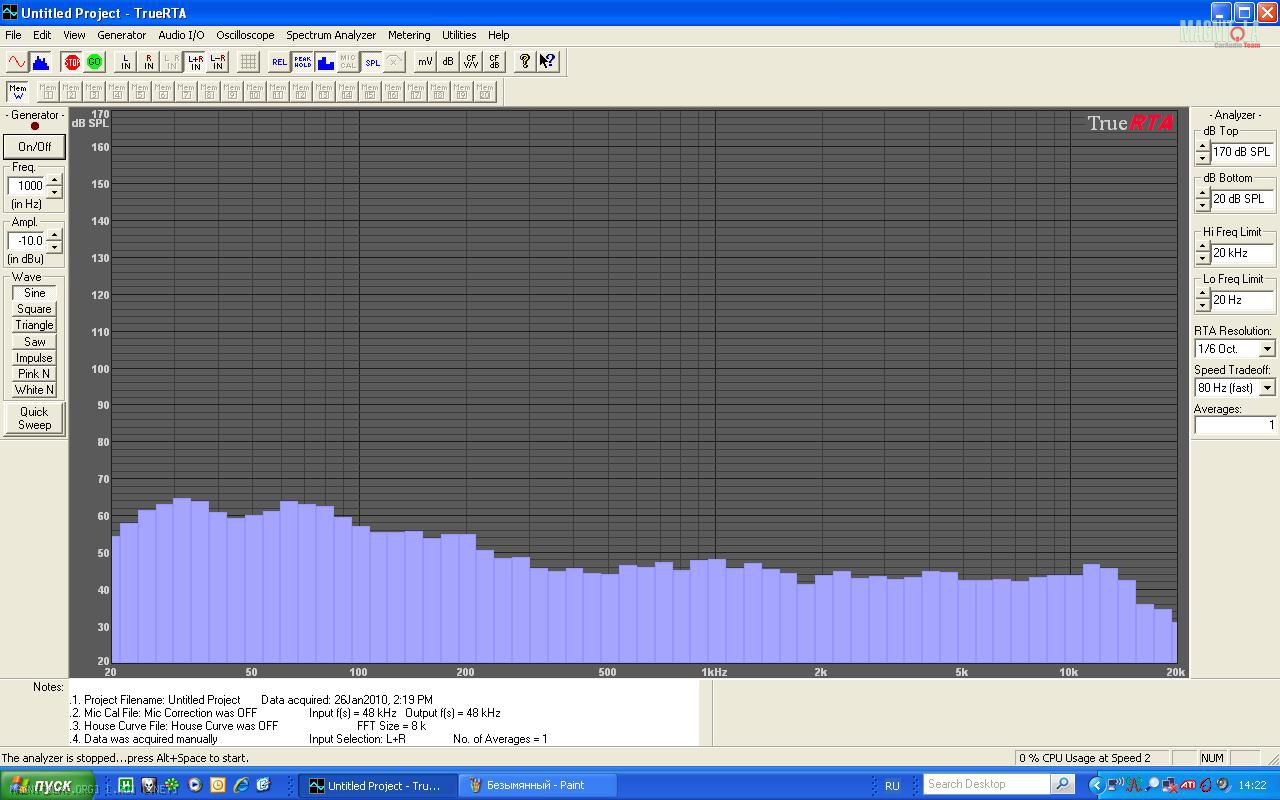
Task: Expand the Speed Tradeoff dropdown
Action: click(1267, 388)
